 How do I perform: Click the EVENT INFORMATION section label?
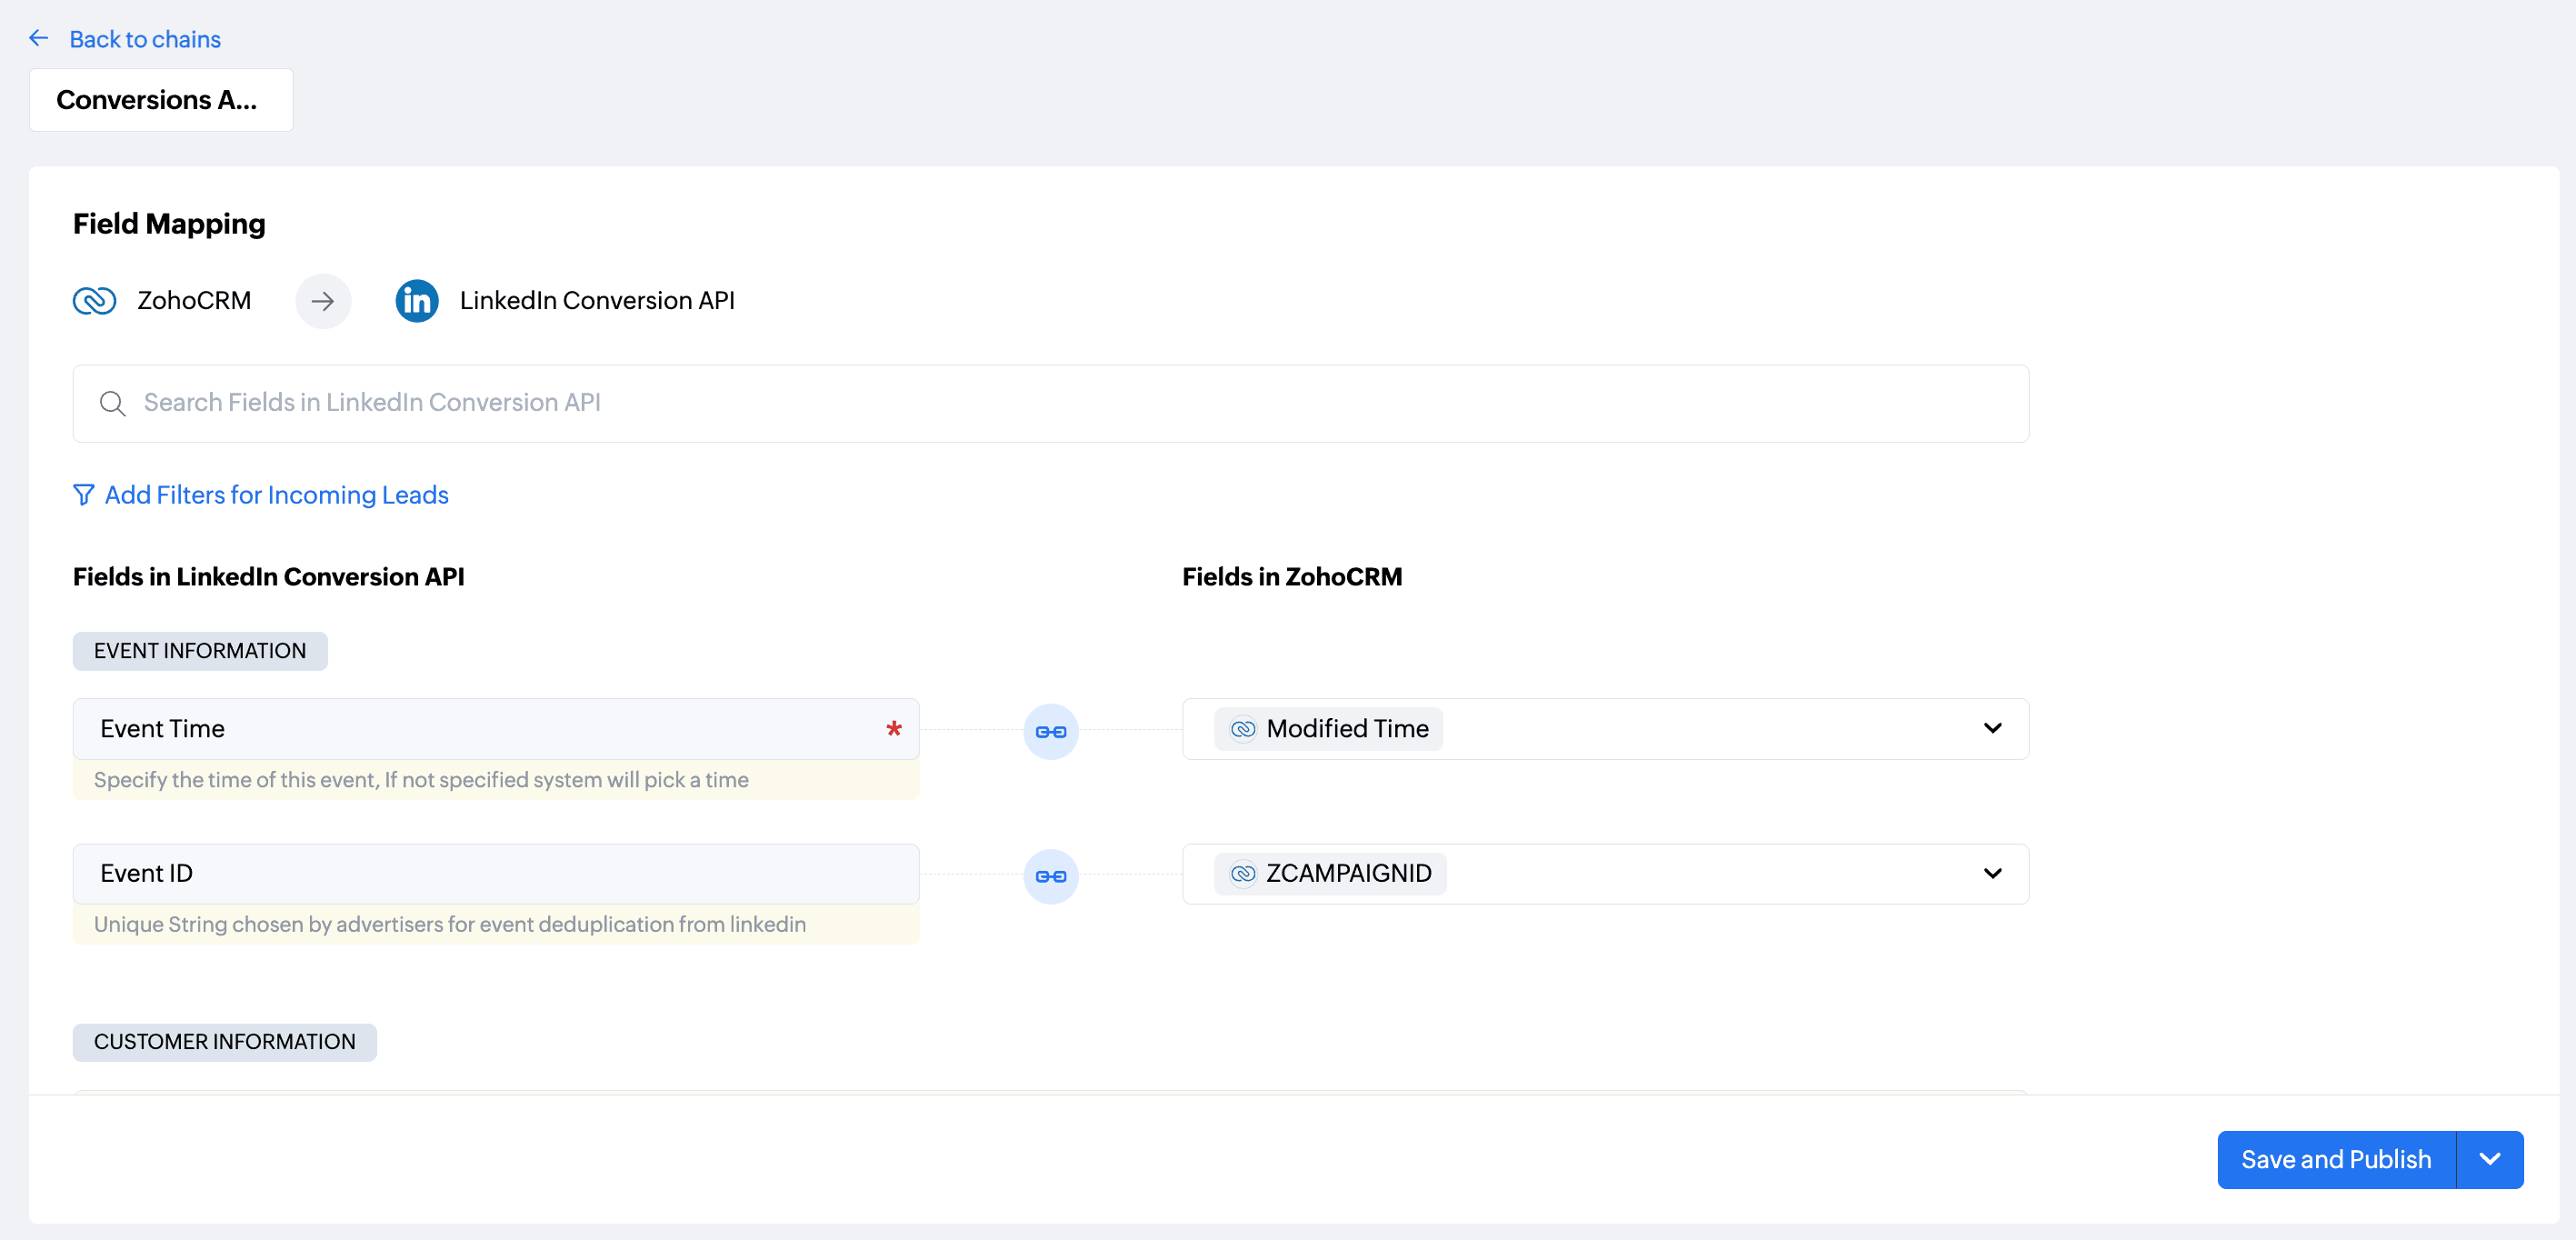click(x=200, y=651)
